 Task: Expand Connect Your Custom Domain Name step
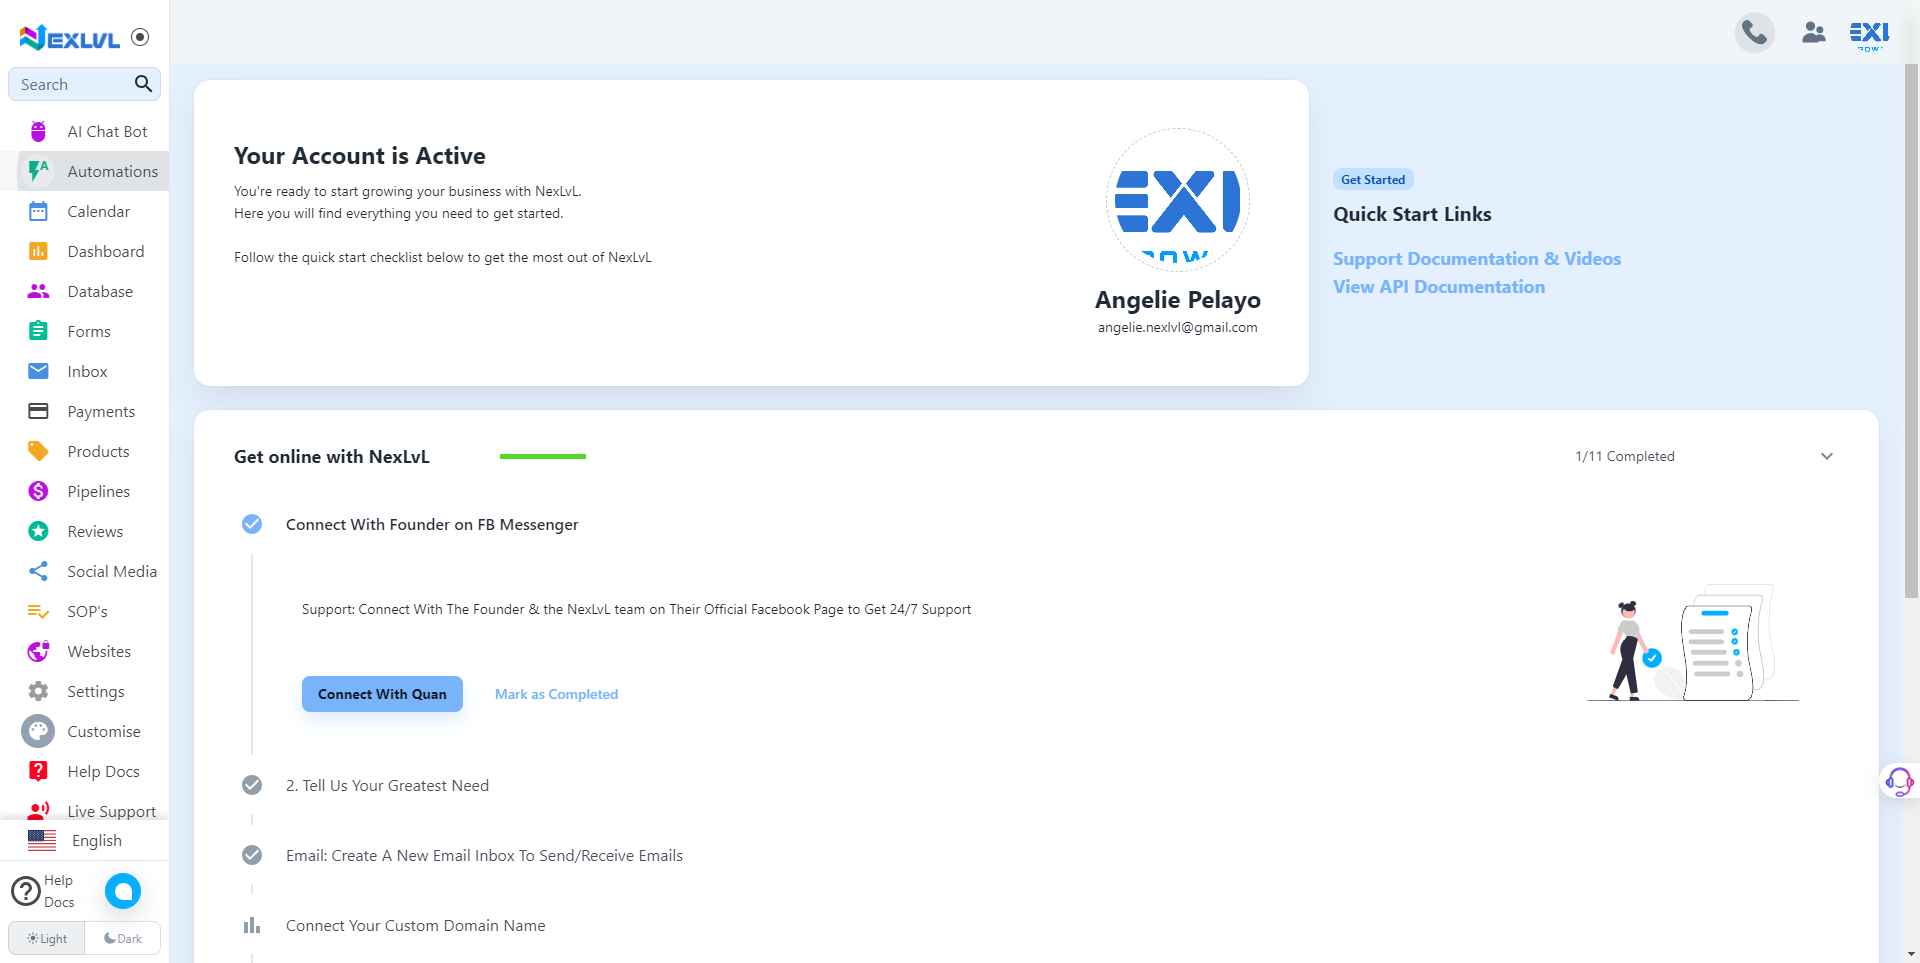415,925
